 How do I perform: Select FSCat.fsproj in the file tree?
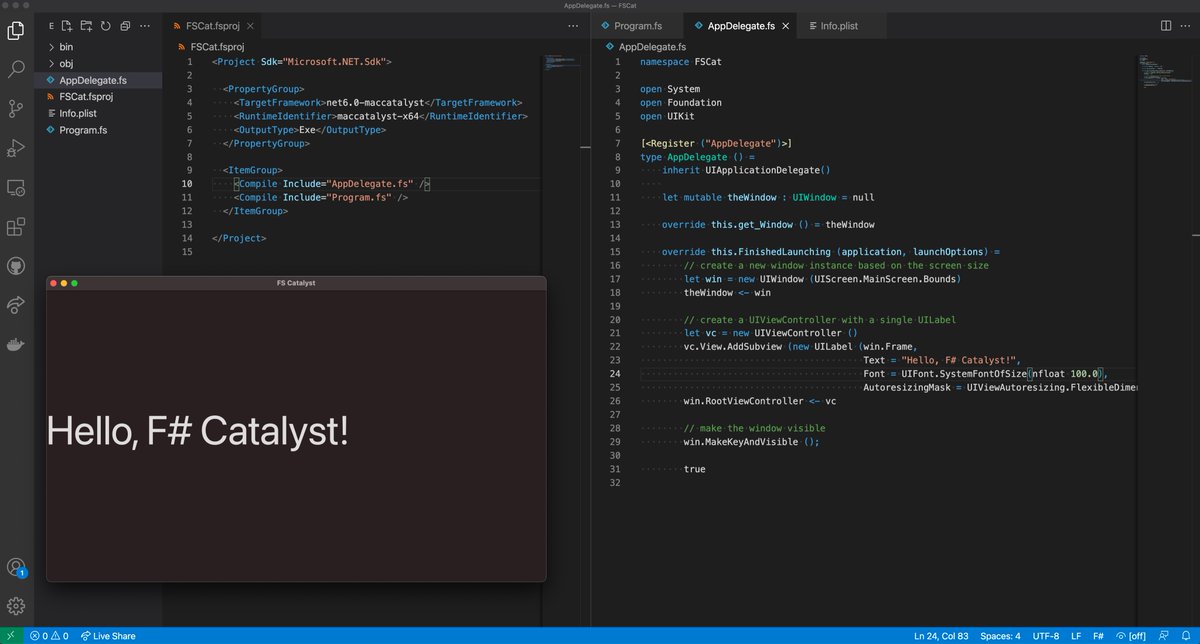click(x=98, y=97)
